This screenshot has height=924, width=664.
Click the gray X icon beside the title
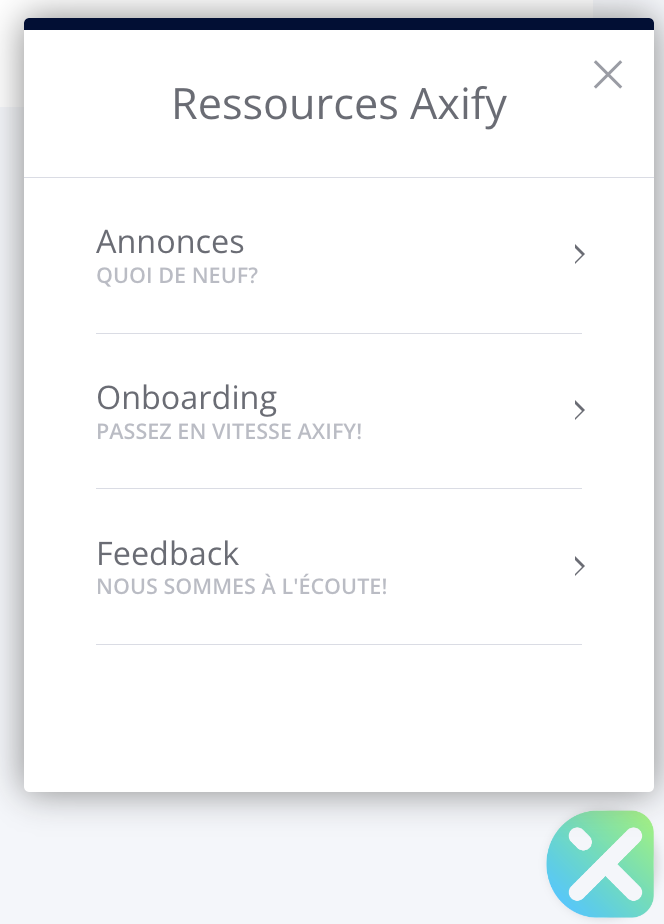607,75
